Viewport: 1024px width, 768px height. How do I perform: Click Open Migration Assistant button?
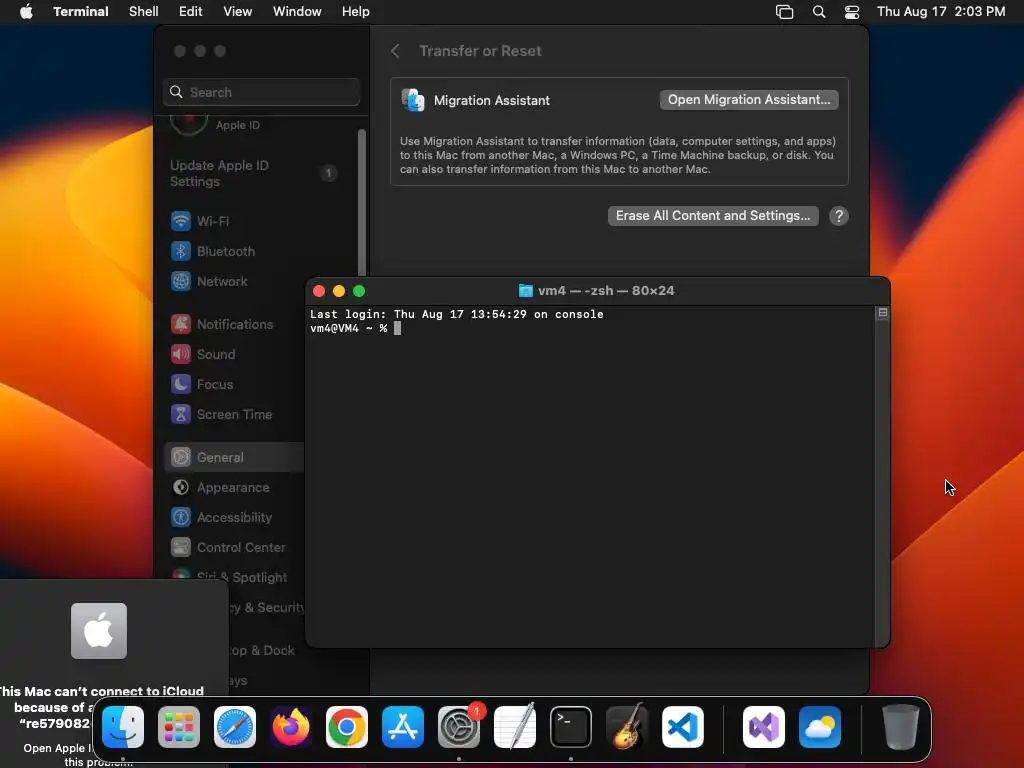749,100
